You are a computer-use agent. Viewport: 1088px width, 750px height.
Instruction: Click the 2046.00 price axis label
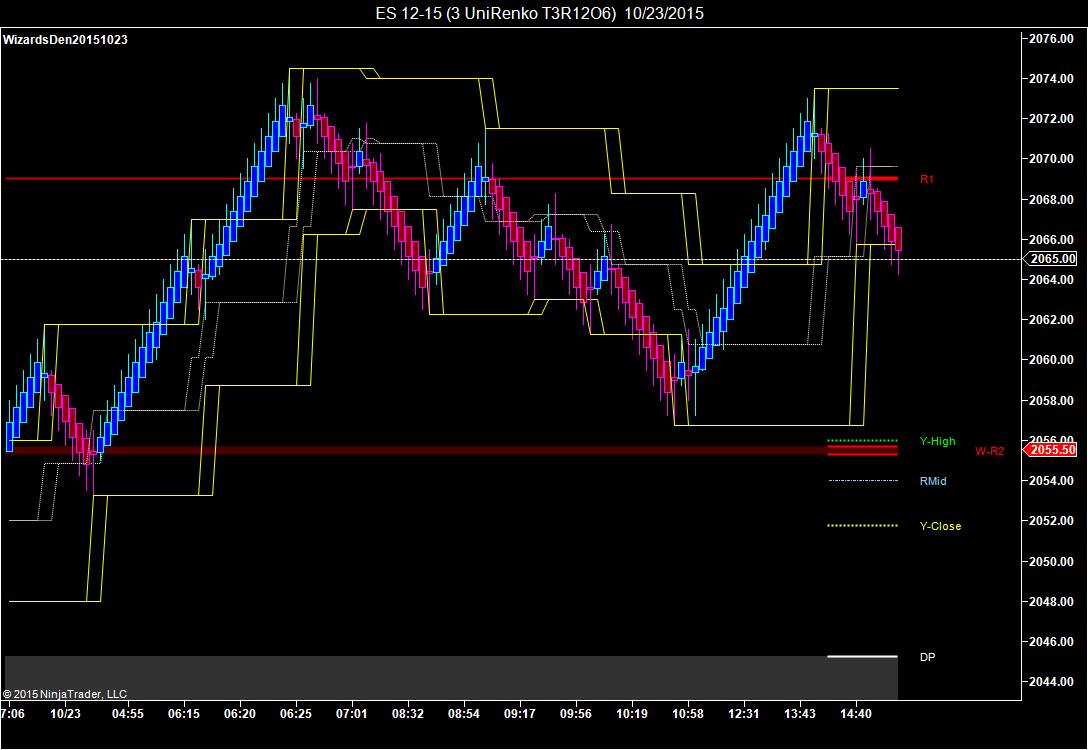click(1051, 642)
